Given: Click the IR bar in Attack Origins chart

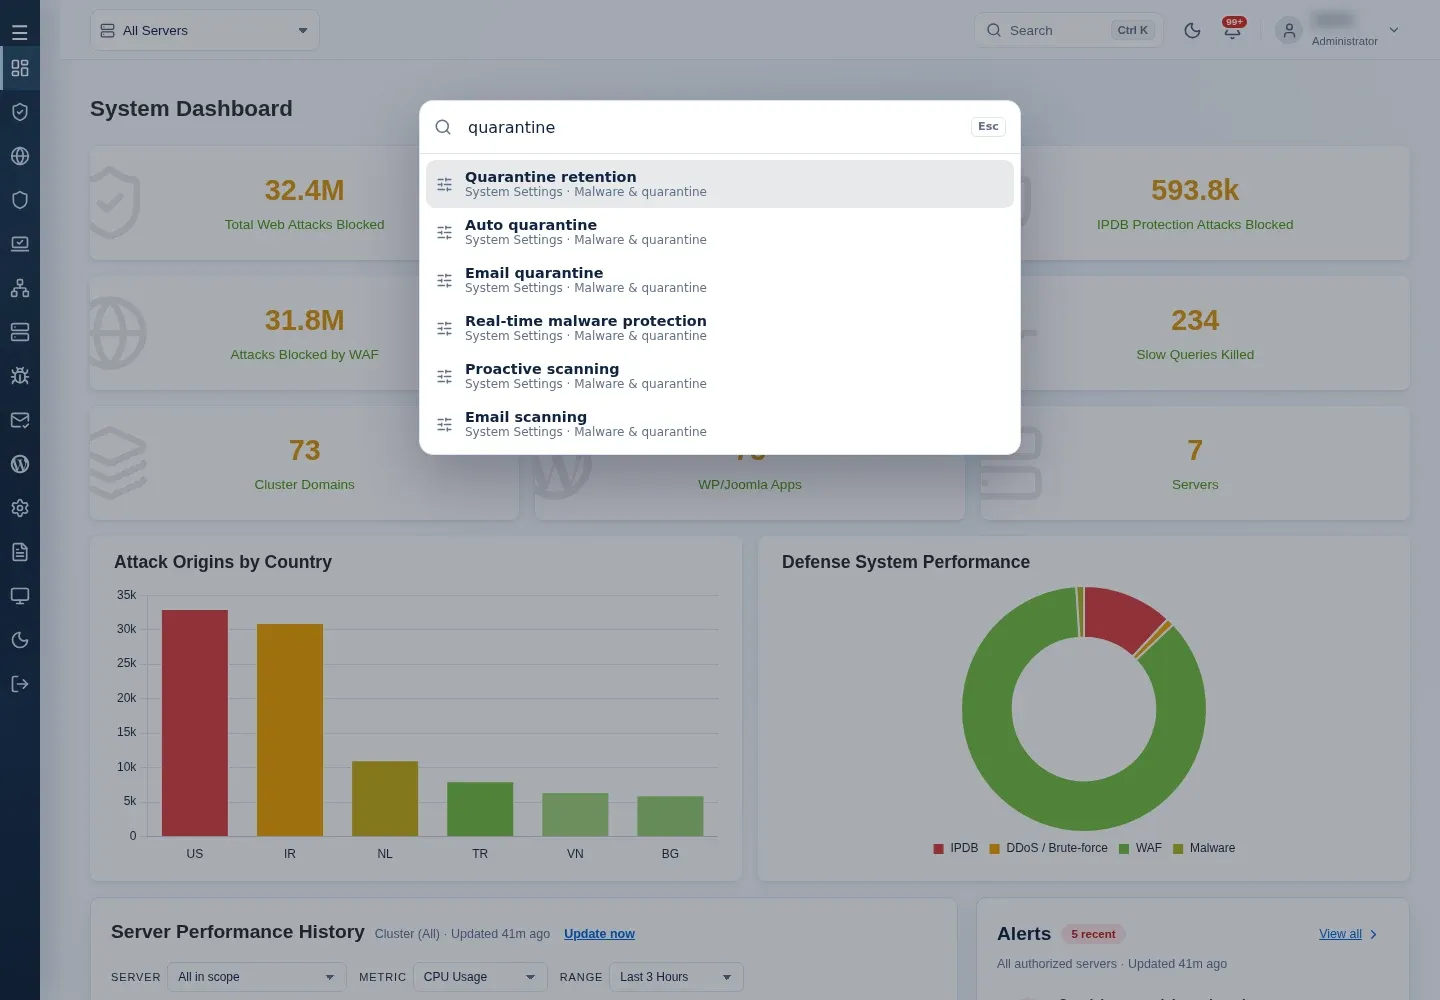Looking at the screenshot, I should point(290,730).
